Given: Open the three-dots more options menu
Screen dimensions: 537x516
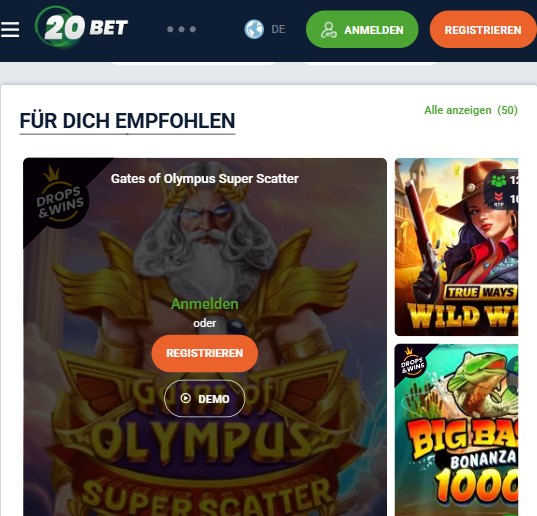Looking at the screenshot, I should tap(182, 29).
